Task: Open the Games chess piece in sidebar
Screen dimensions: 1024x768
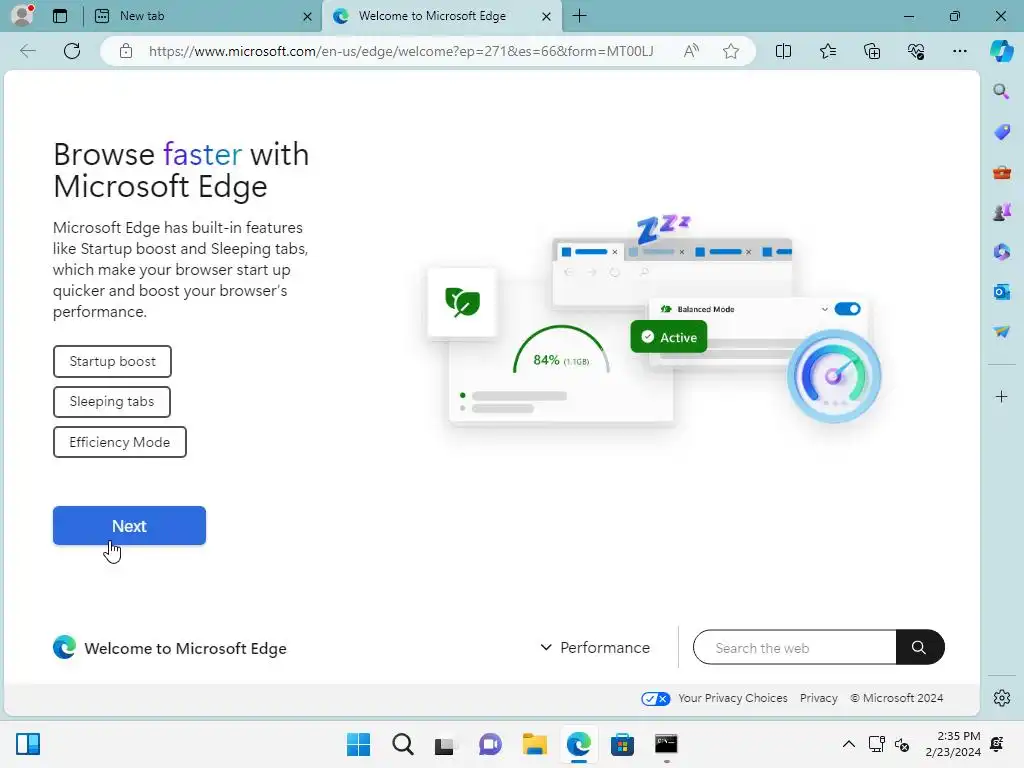Action: click(x=1001, y=212)
